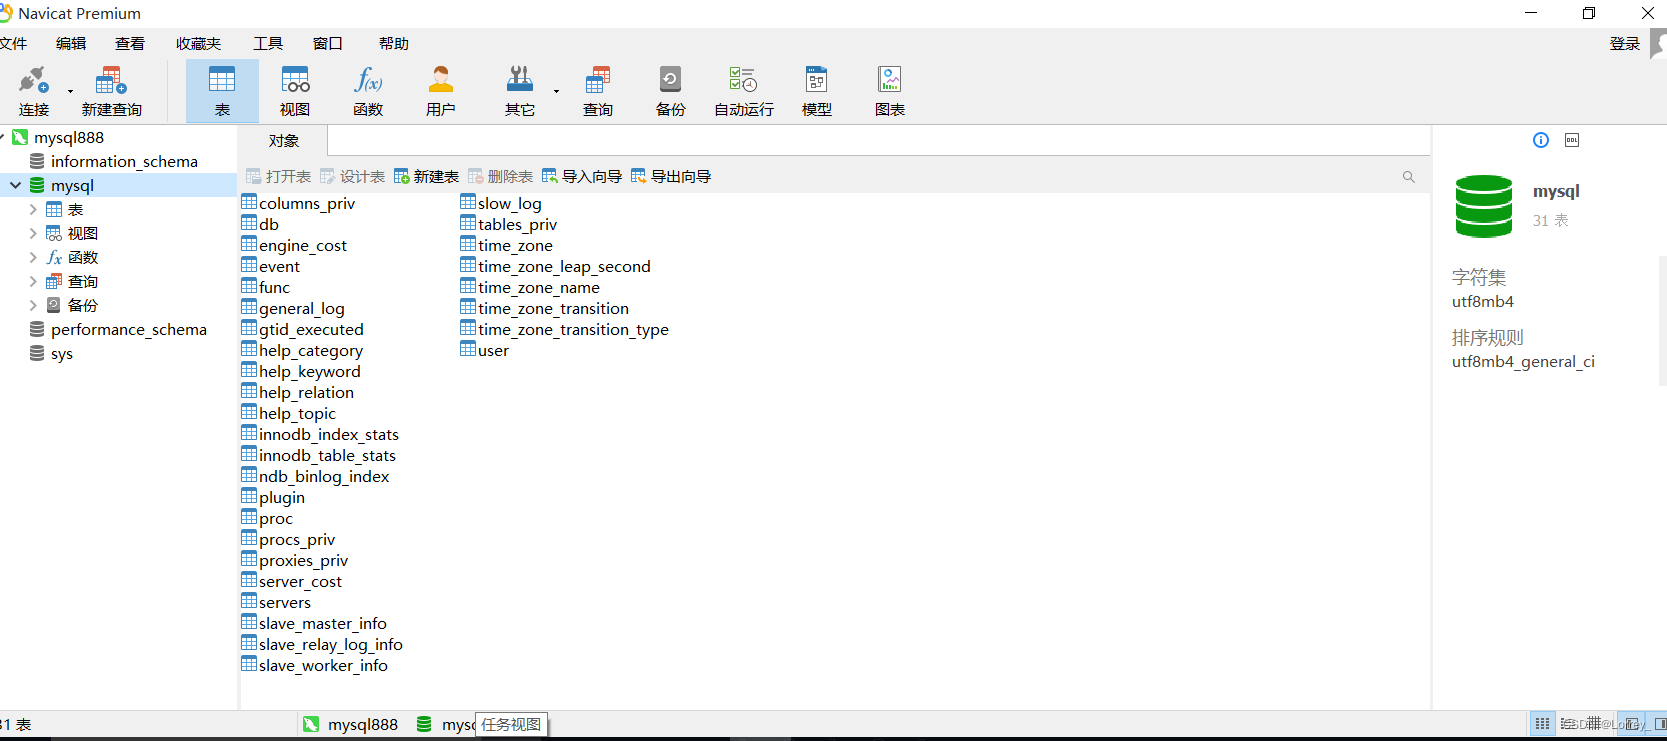Select performance_schema database in tree

pos(129,329)
